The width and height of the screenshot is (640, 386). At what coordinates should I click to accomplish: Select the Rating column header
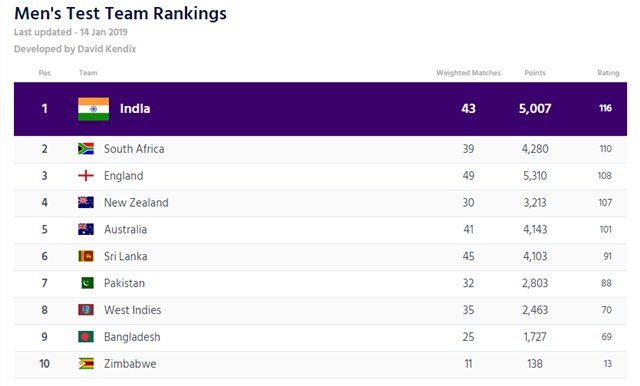[x=608, y=73]
